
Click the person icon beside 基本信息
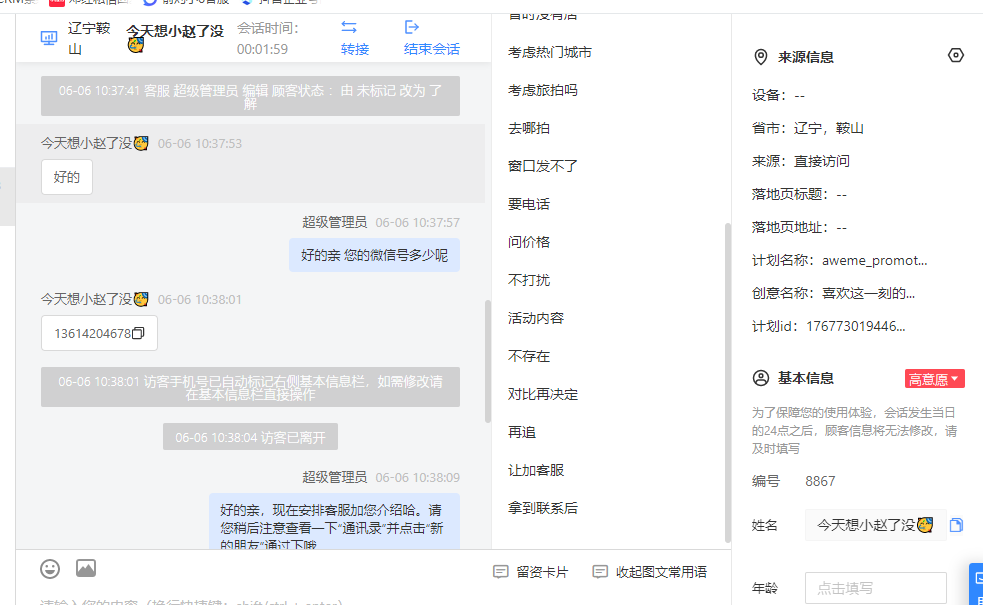(760, 378)
